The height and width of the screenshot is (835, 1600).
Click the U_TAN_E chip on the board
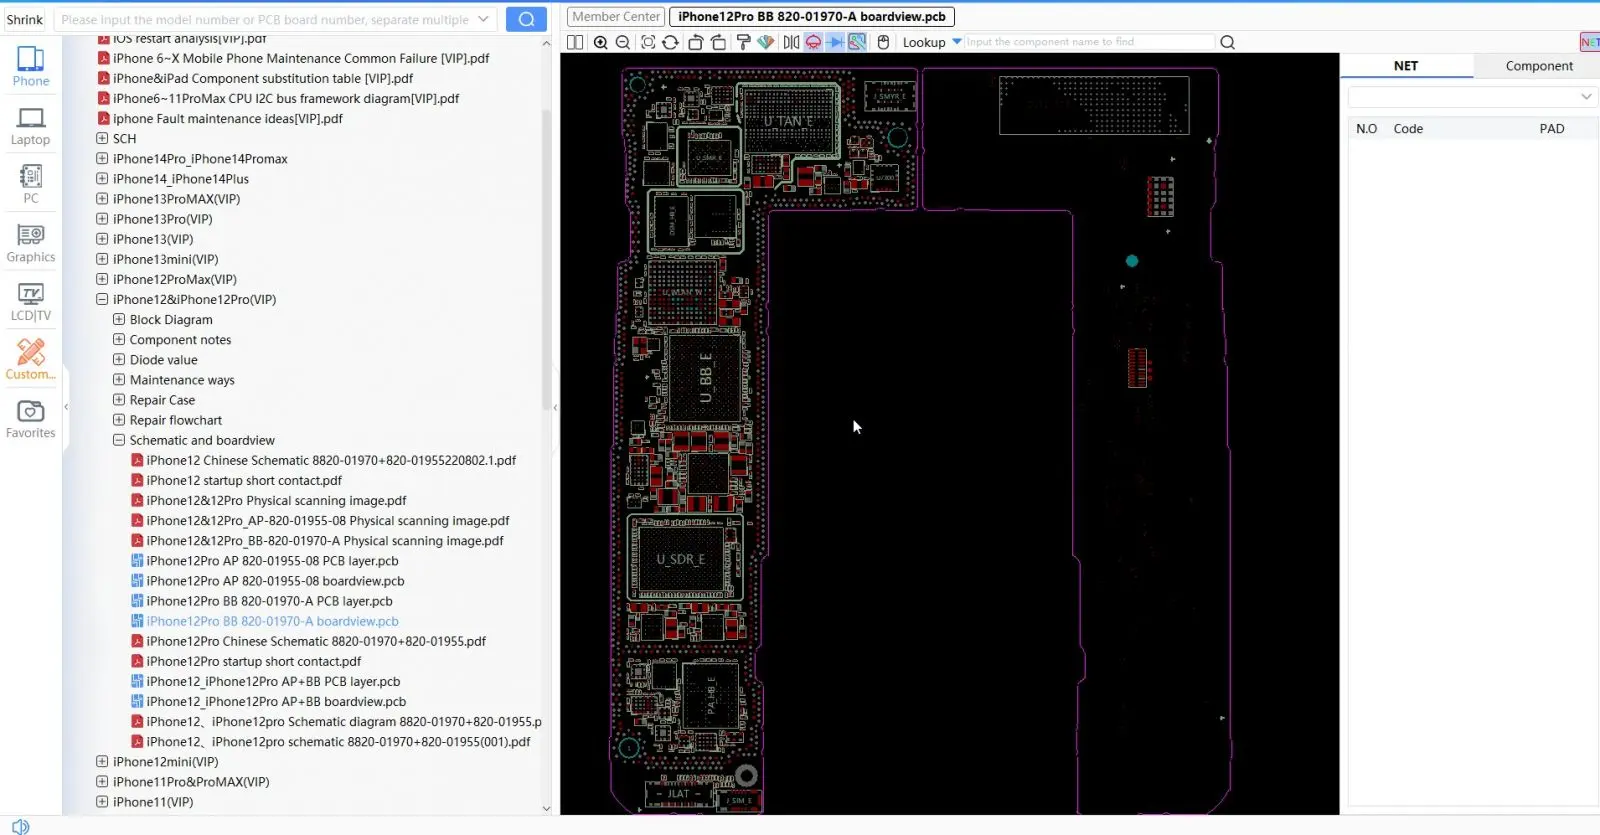[789, 120]
